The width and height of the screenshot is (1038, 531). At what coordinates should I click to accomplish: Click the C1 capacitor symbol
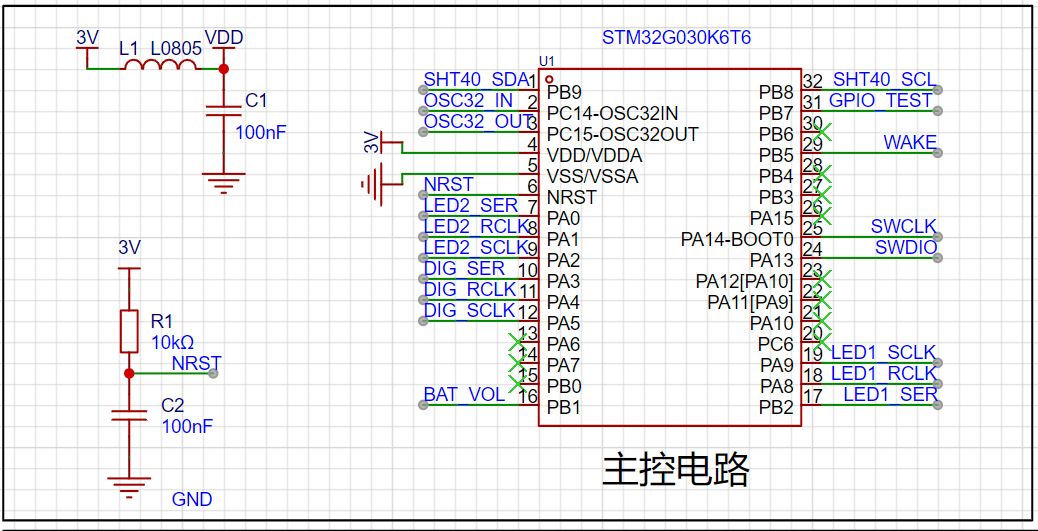(x=224, y=110)
